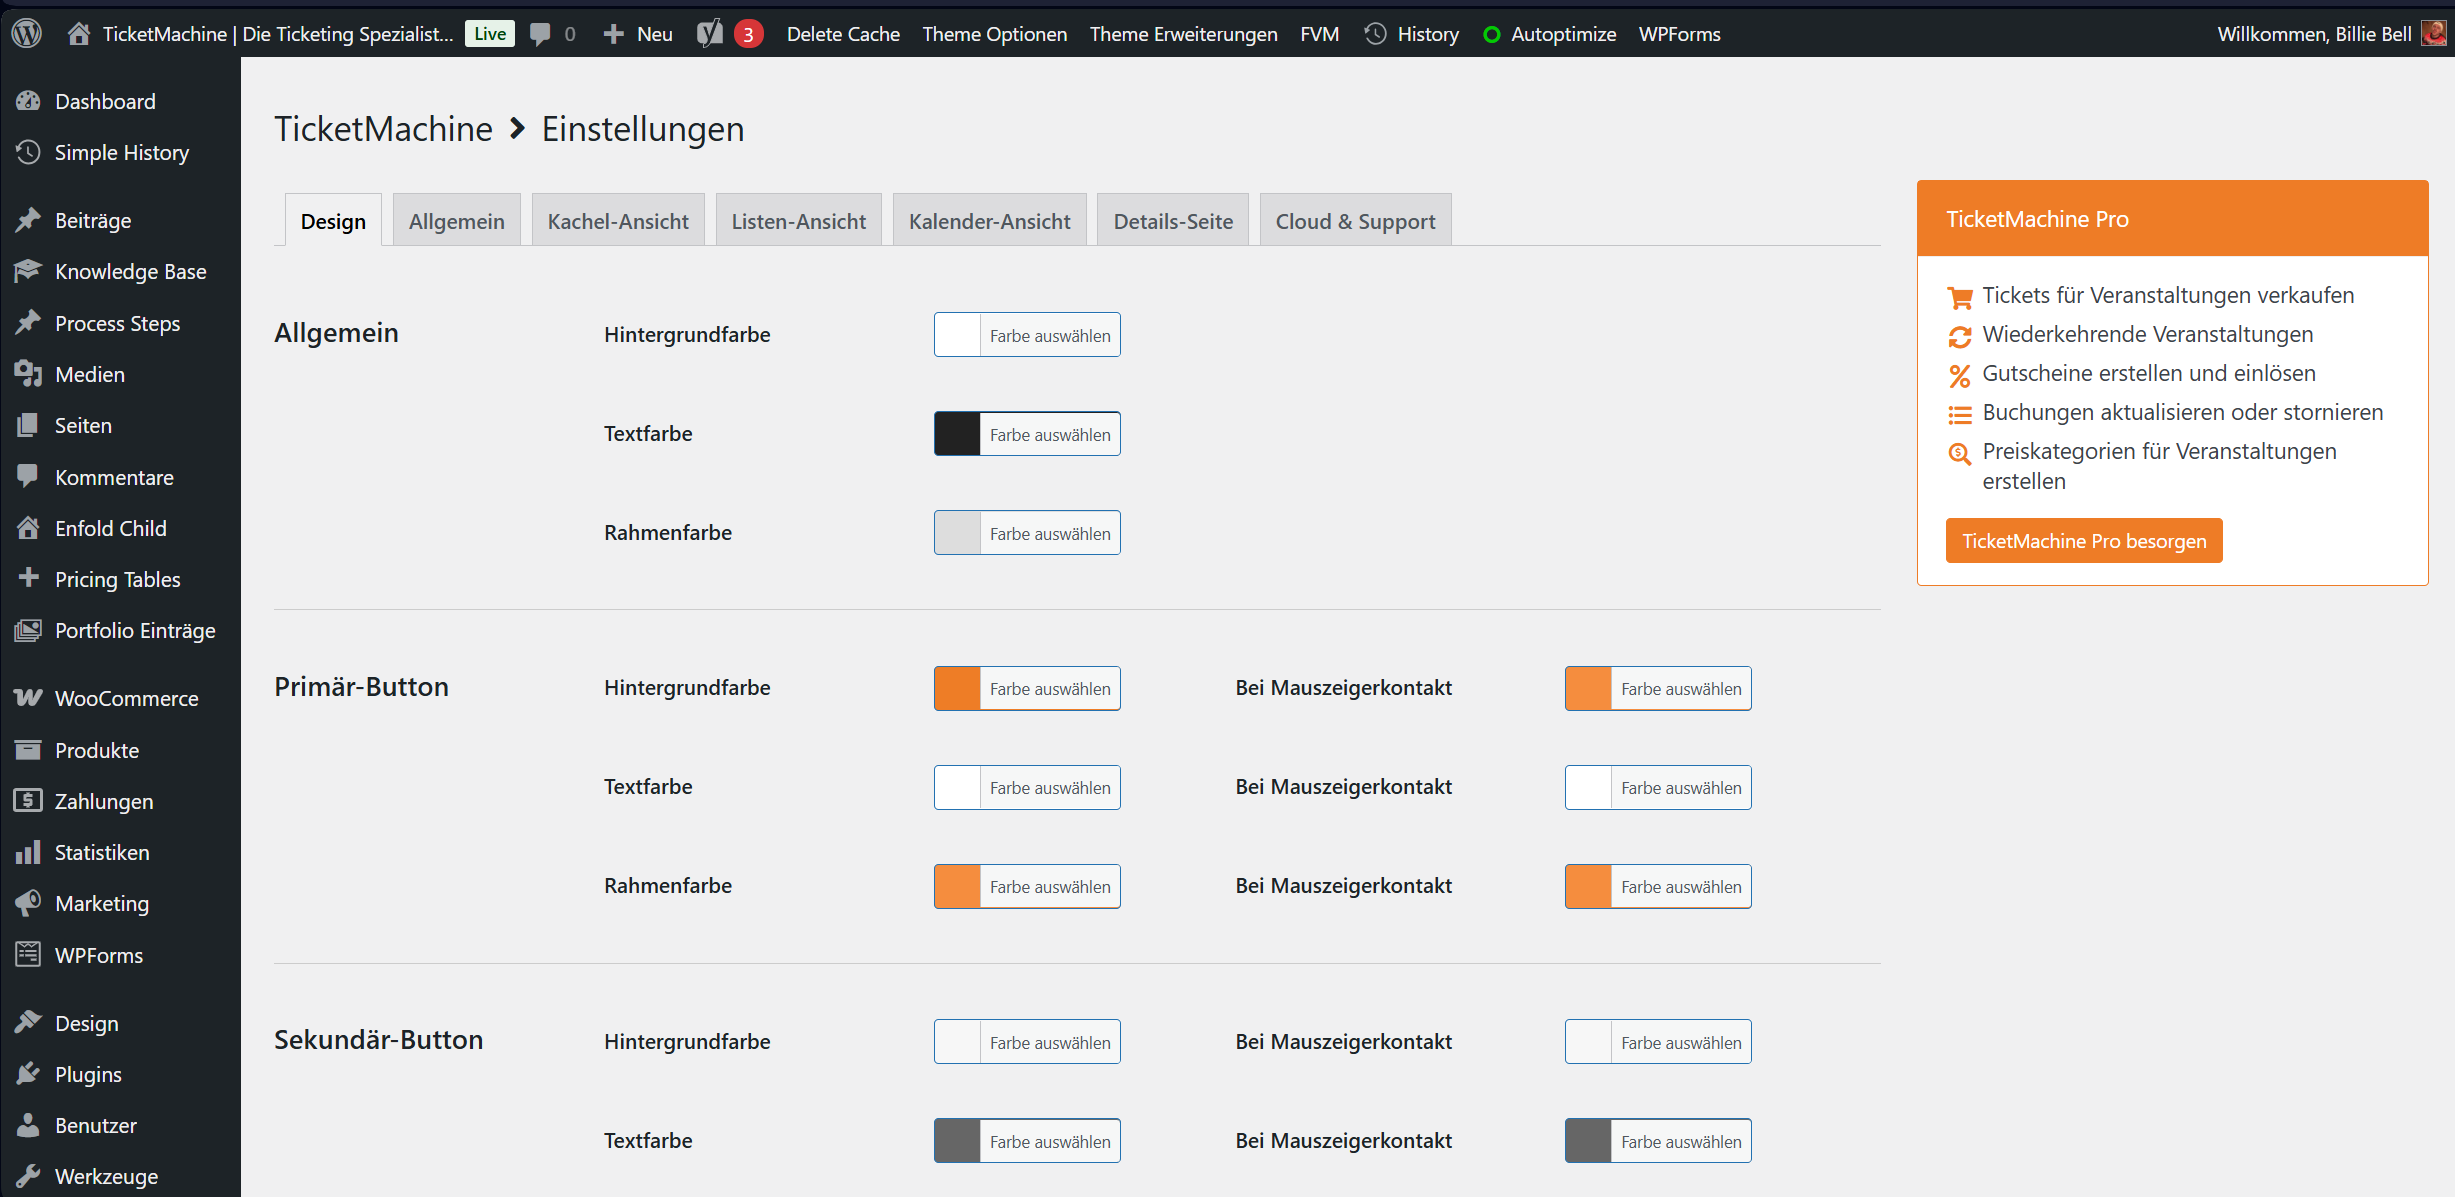
Task: Open the Cloud & Support tab
Action: pyautogui.click(x=1355, y=221)
